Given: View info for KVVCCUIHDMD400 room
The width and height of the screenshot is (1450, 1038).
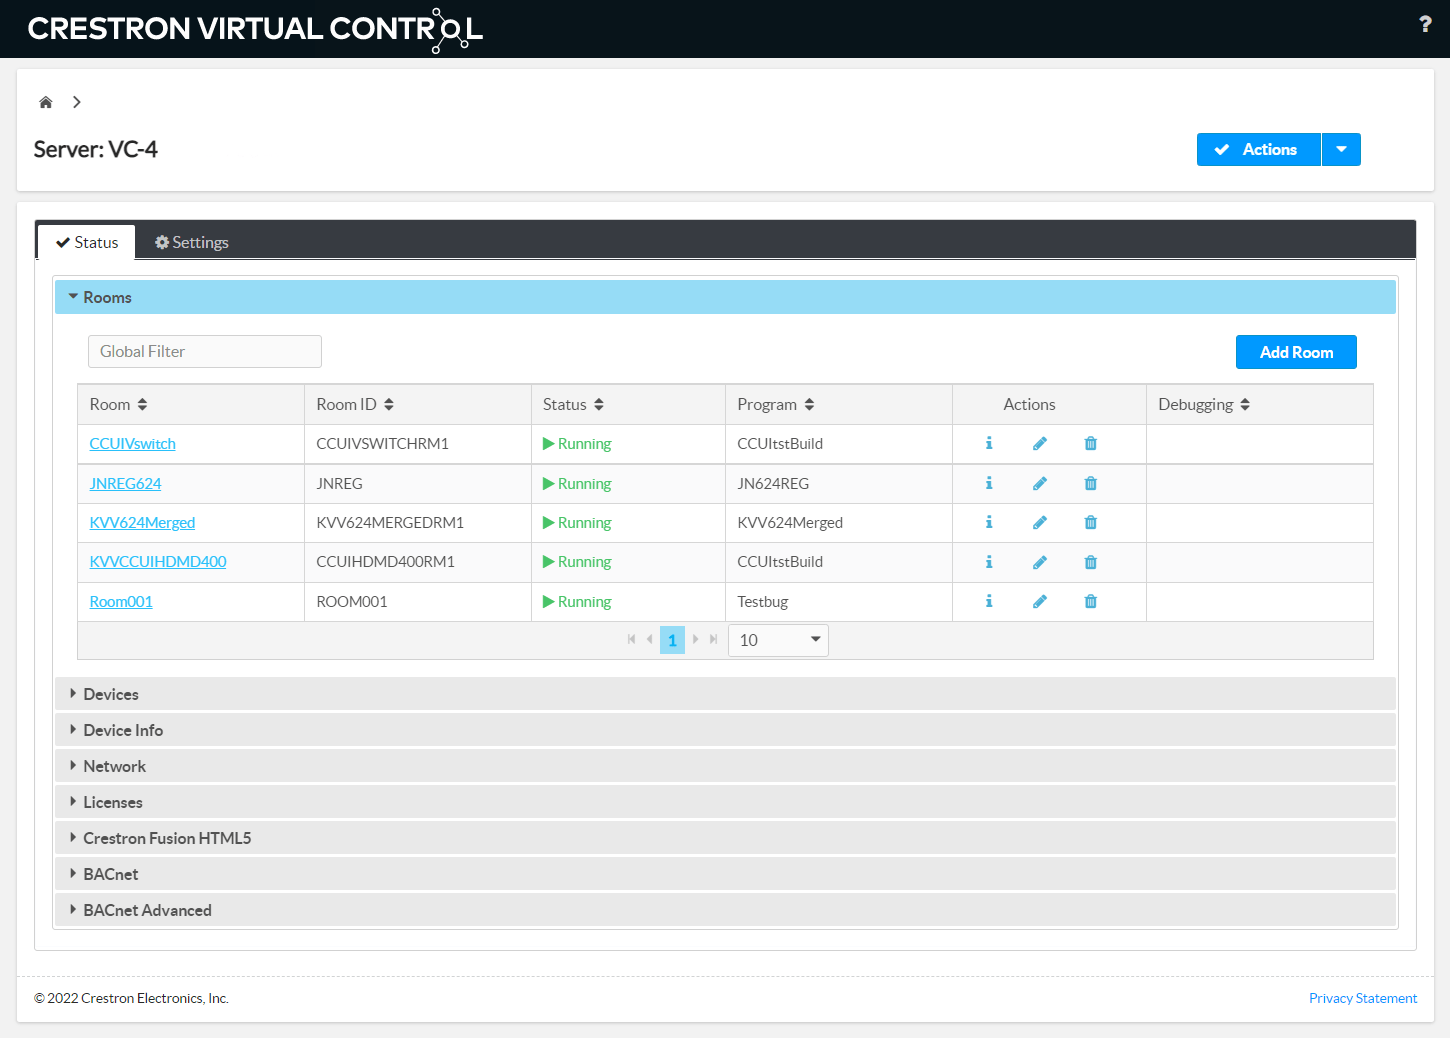Looking at the screenshot, I should (989, 562).
